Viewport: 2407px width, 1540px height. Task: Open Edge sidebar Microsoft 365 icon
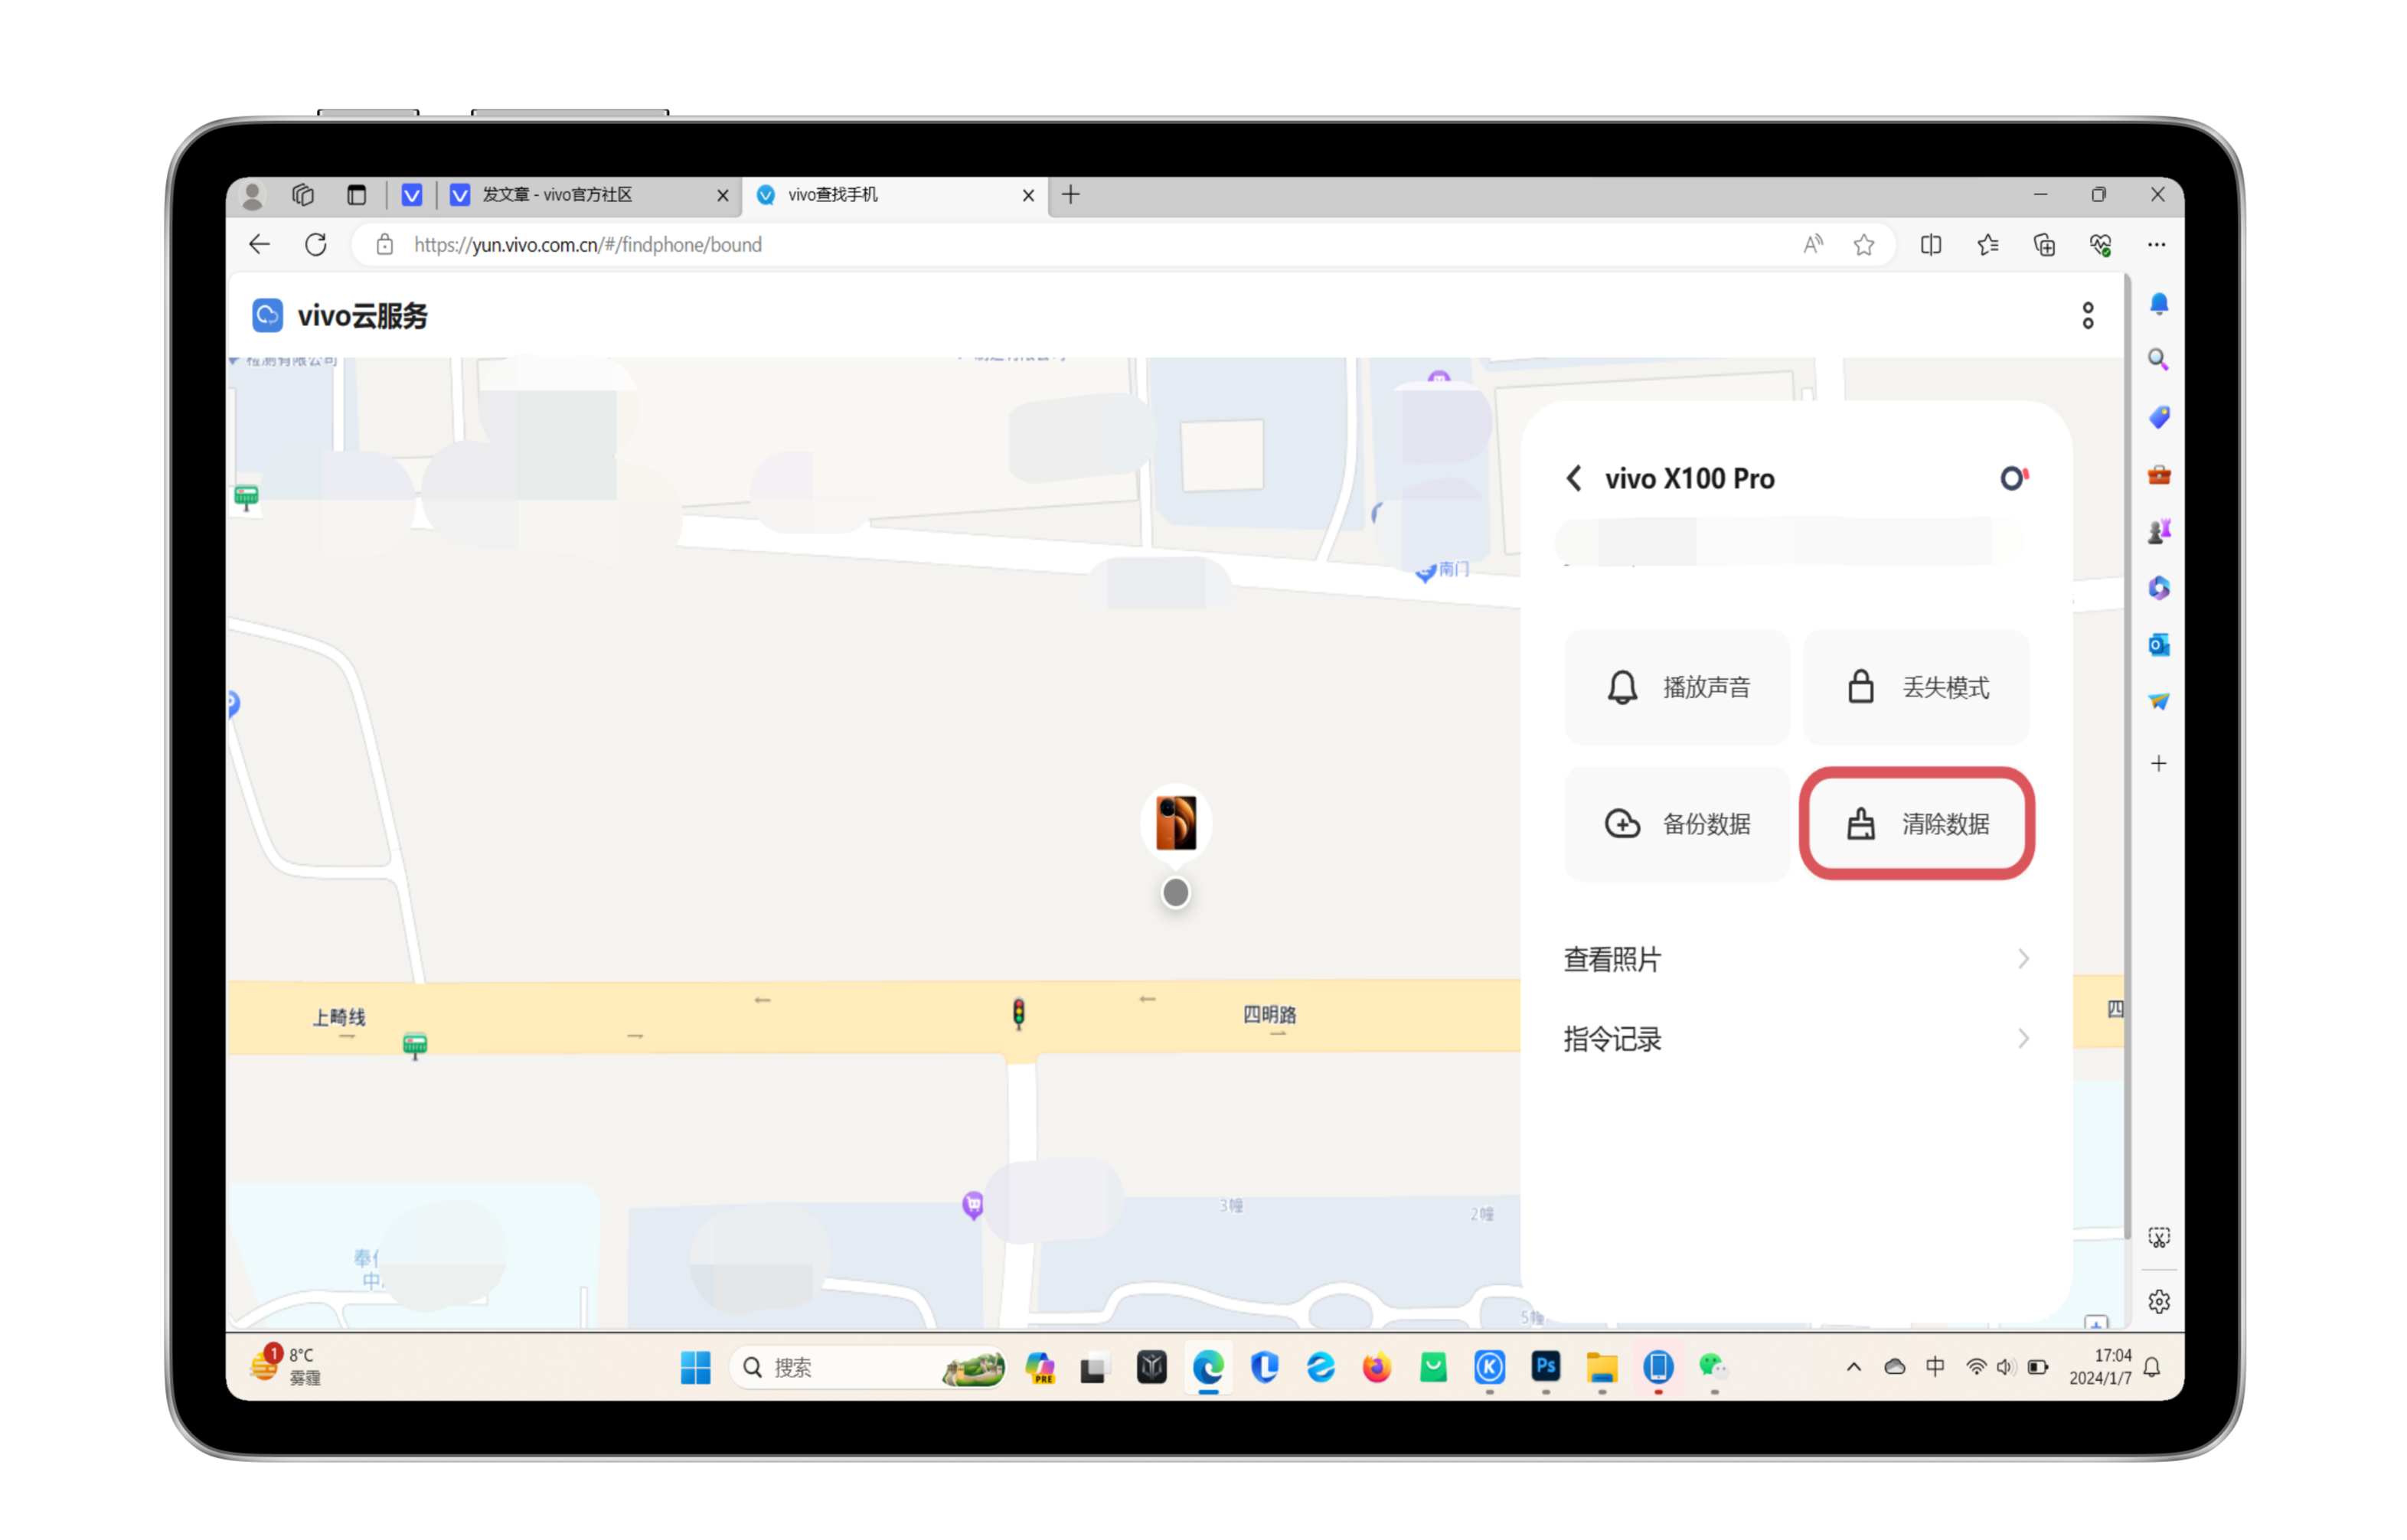point(2159,589)
